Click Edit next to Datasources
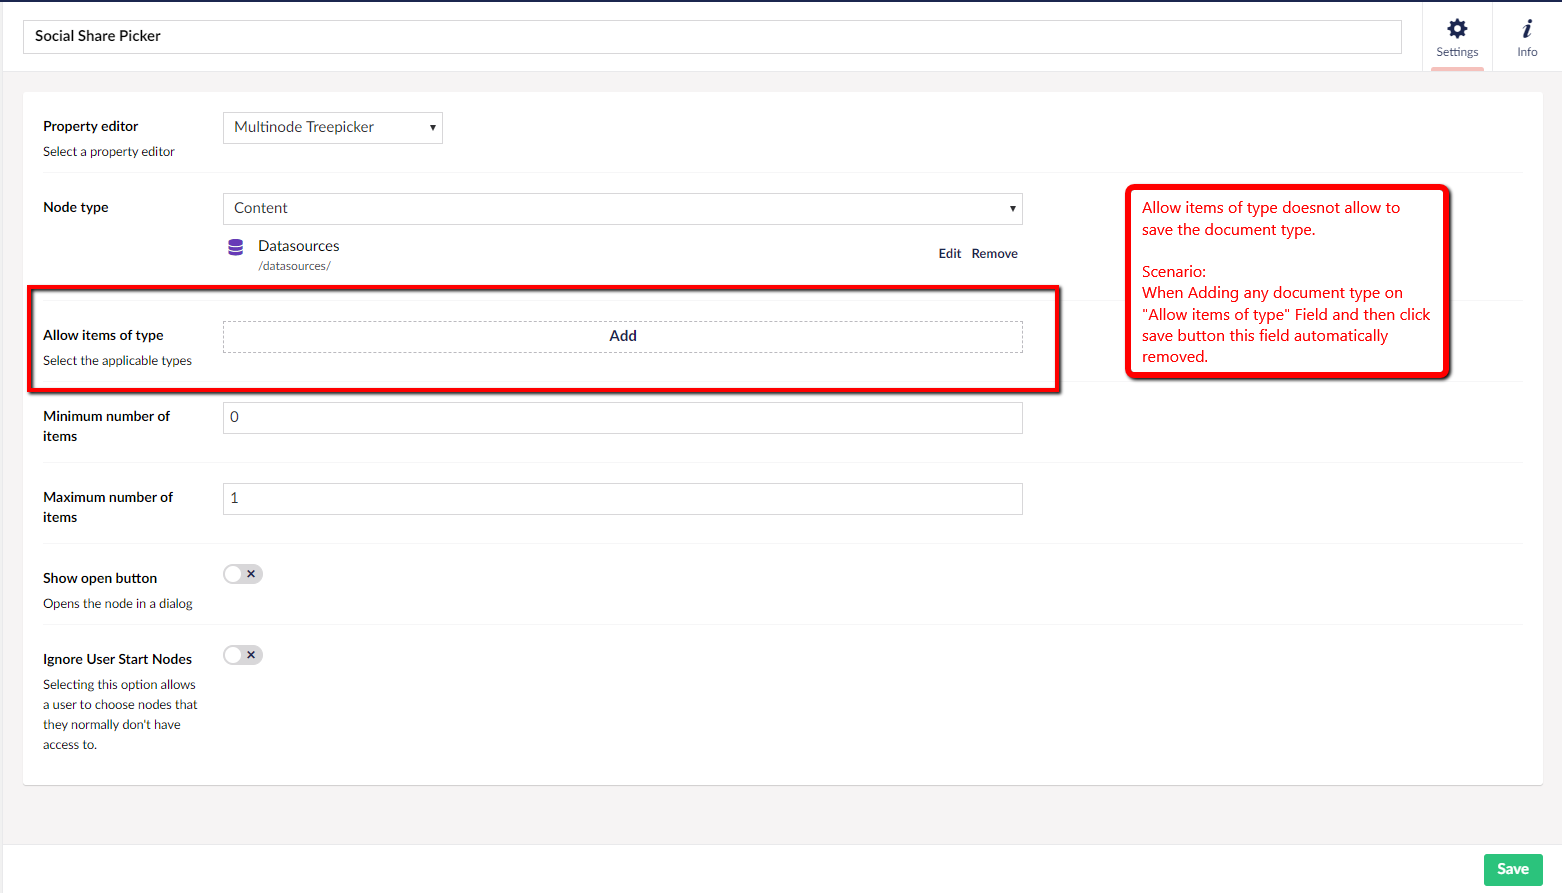The width and height of the screenshot is (1562, 893). coord(949,253)
